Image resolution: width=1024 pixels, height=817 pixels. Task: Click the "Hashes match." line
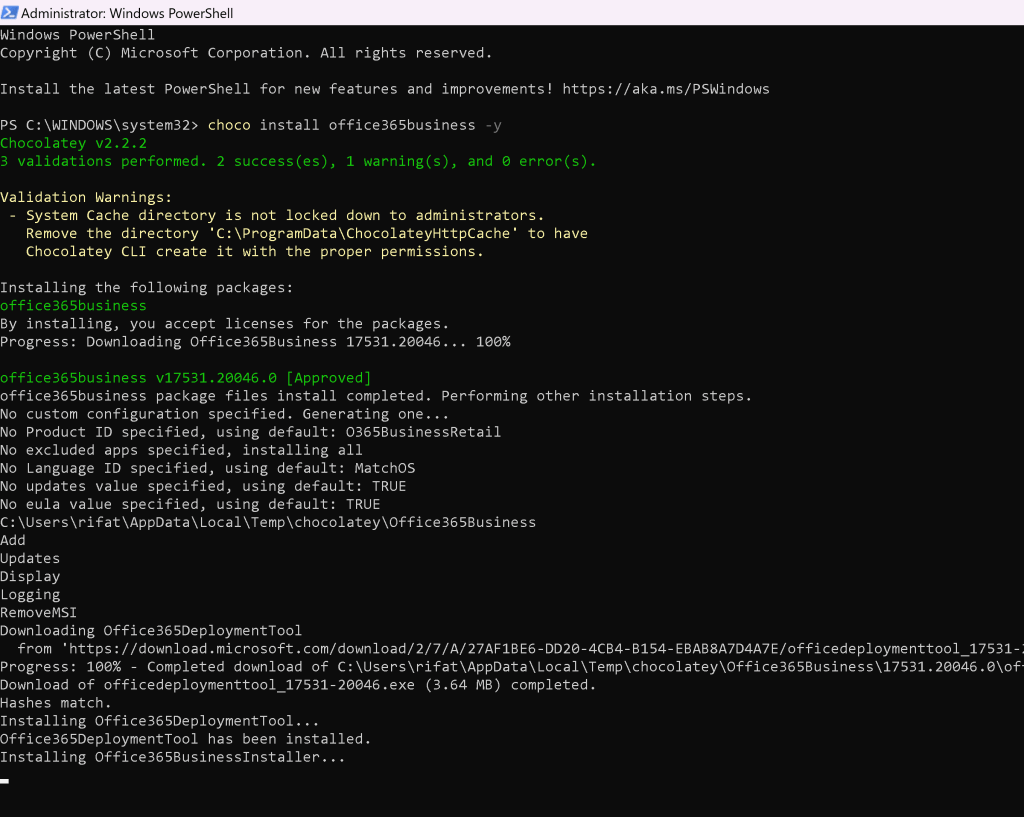(x=56, y=703)
